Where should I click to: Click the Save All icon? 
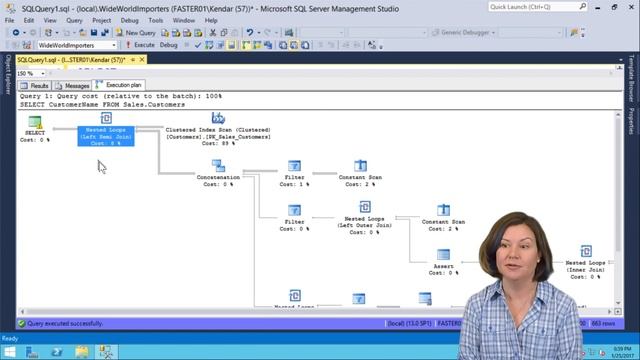[105, 33]
